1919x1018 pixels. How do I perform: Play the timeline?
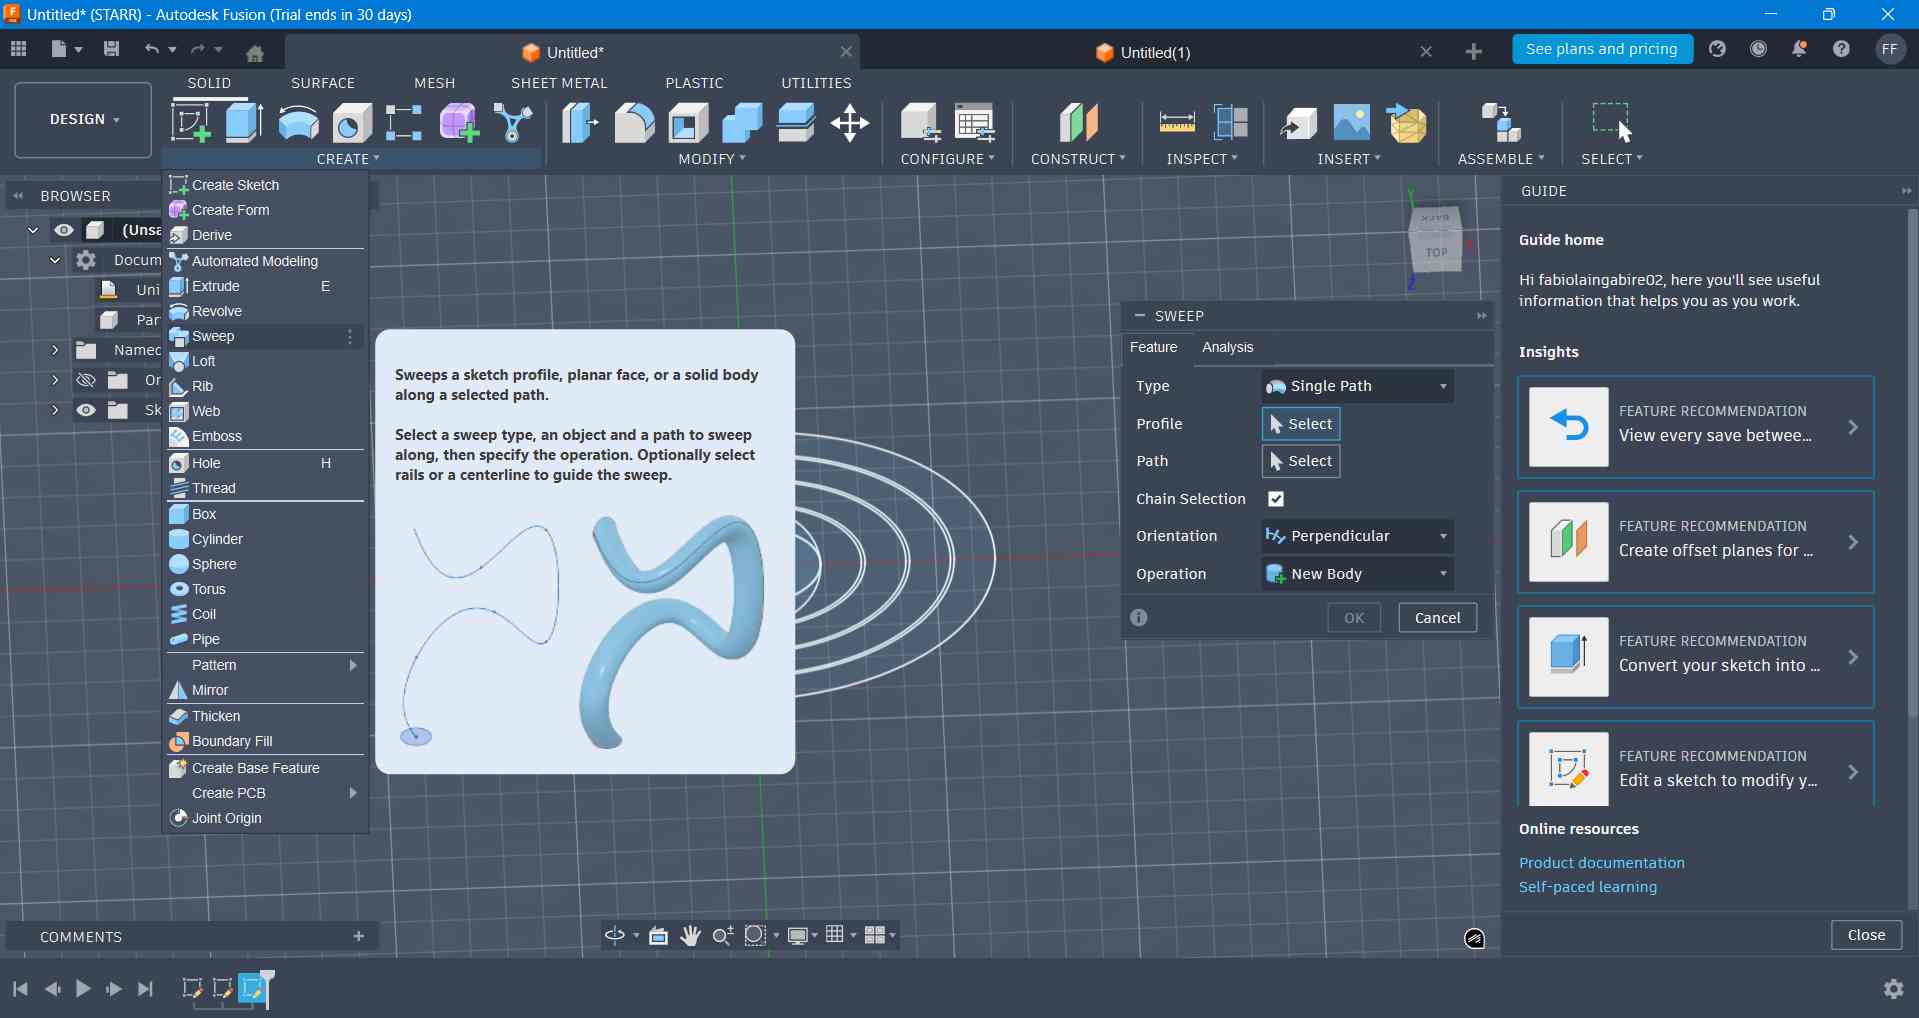pos(83,988)
